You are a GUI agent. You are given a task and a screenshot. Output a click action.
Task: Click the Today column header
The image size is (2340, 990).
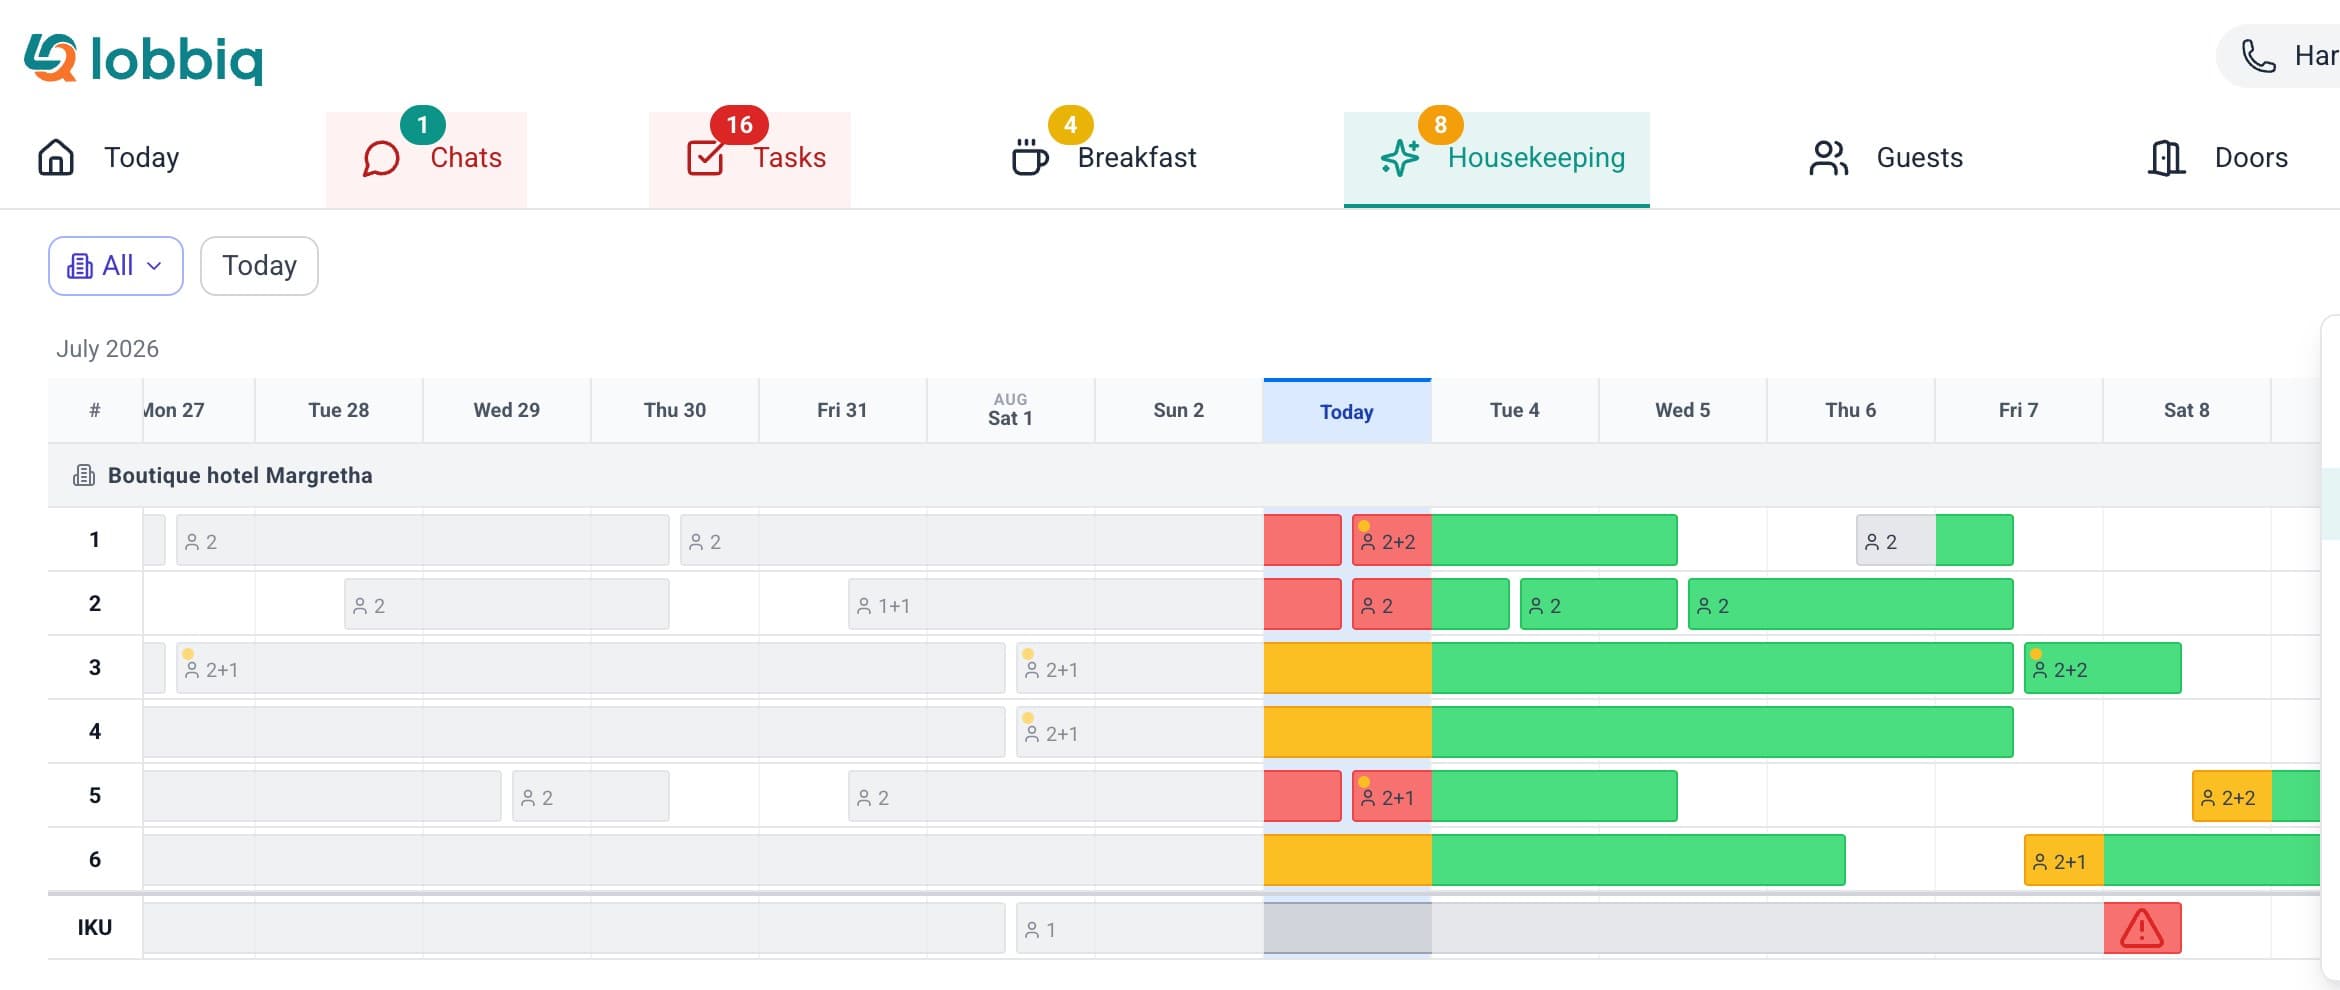pyautogui.click(x=1347, y=411)
